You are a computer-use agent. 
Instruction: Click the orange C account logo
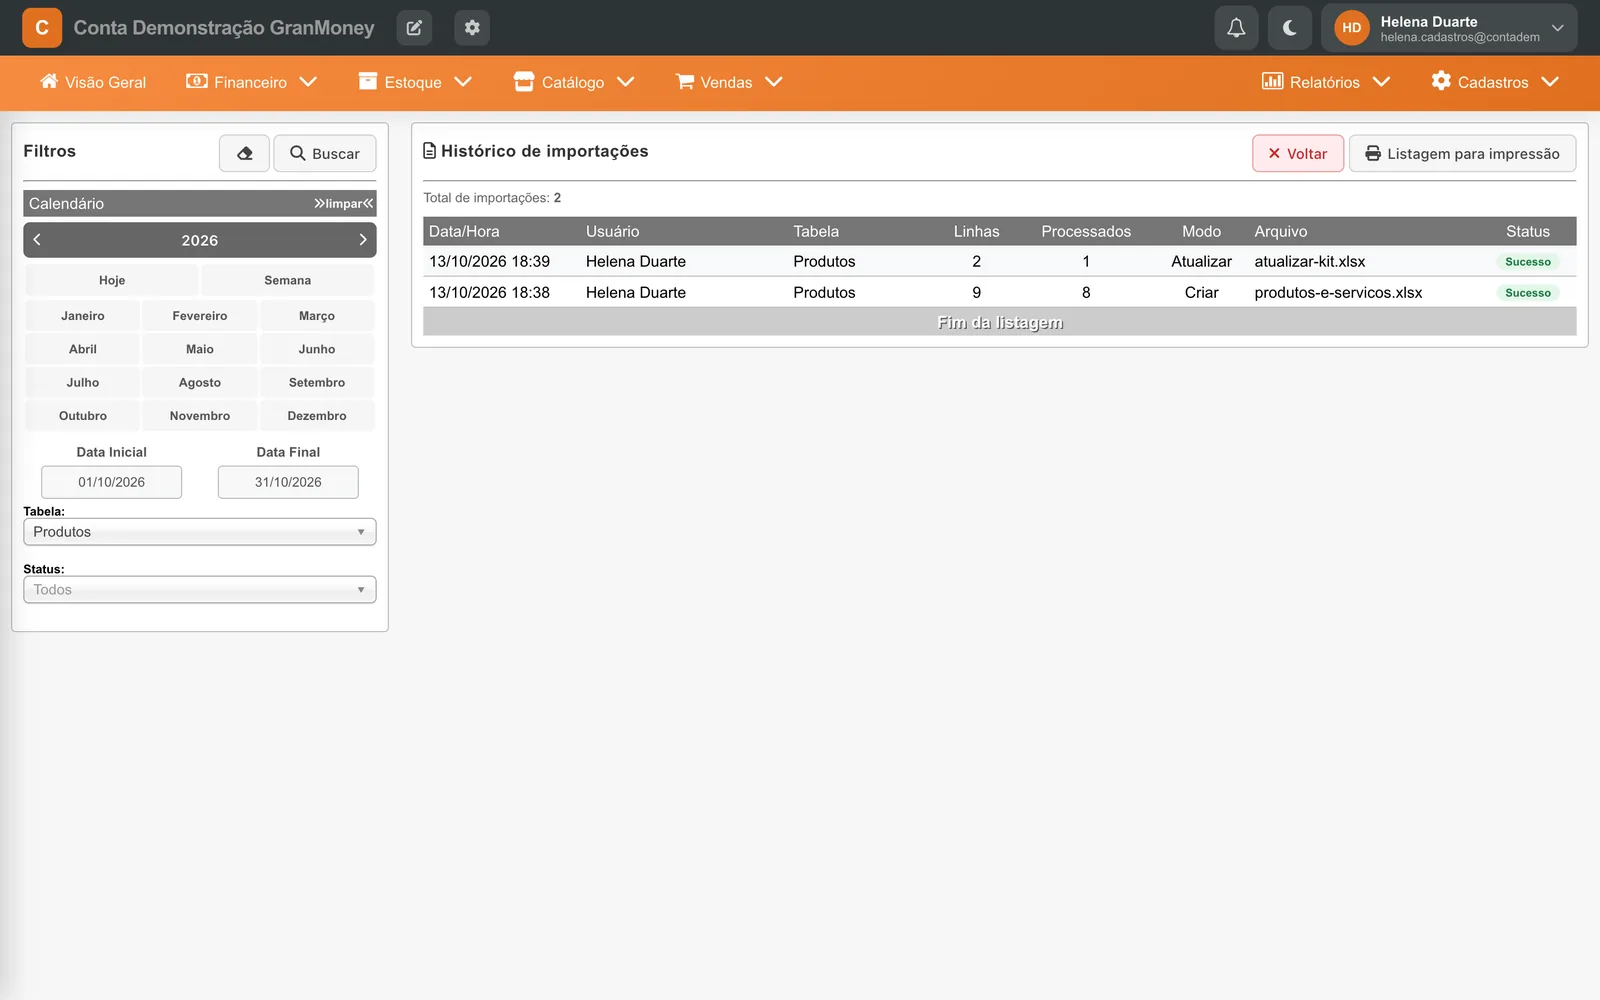pos(42,28)
